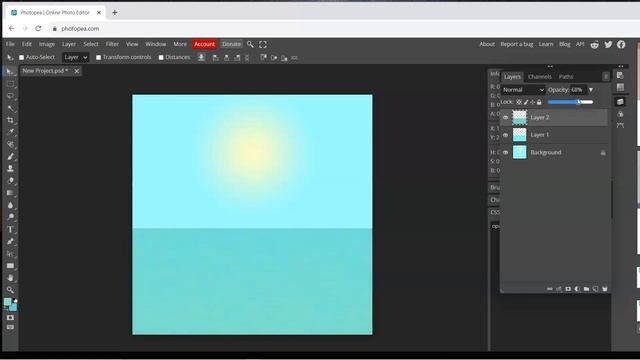The height and width of the screenshot is (360, 640).
Task: Open the File menu
Action: (10, 44)
